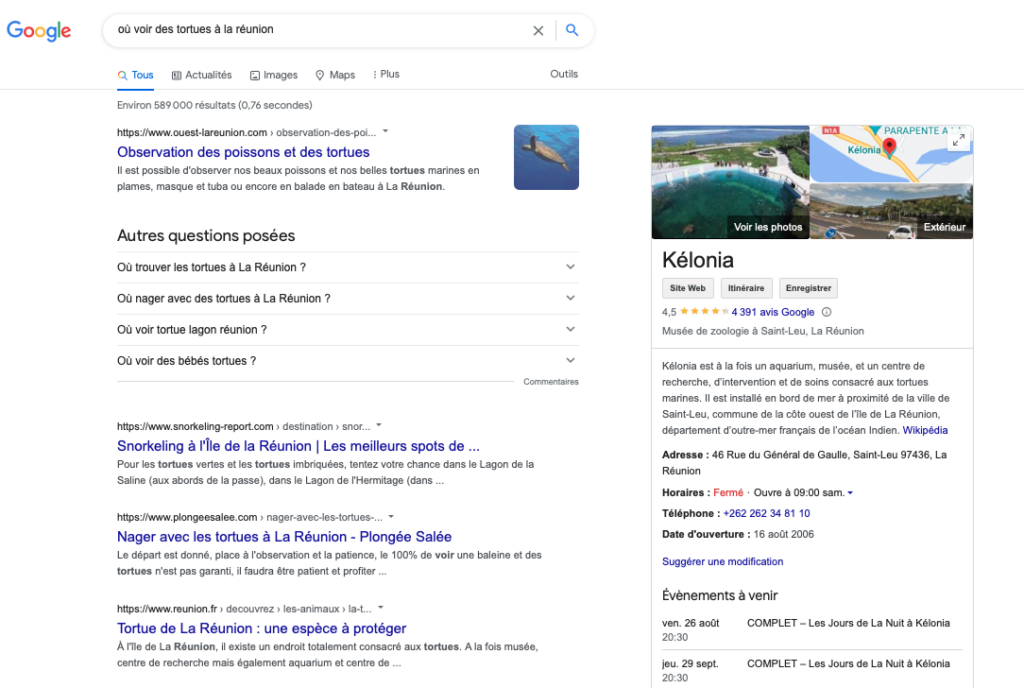Click 'Musée de zoologie à Saint-Leu' subtitle
Screen dimensions: 1024x688
click(x=763, y=331)
